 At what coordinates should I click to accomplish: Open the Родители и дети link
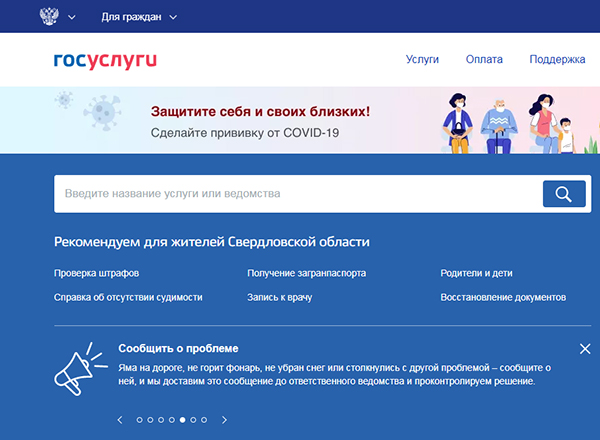pos(476,273)
